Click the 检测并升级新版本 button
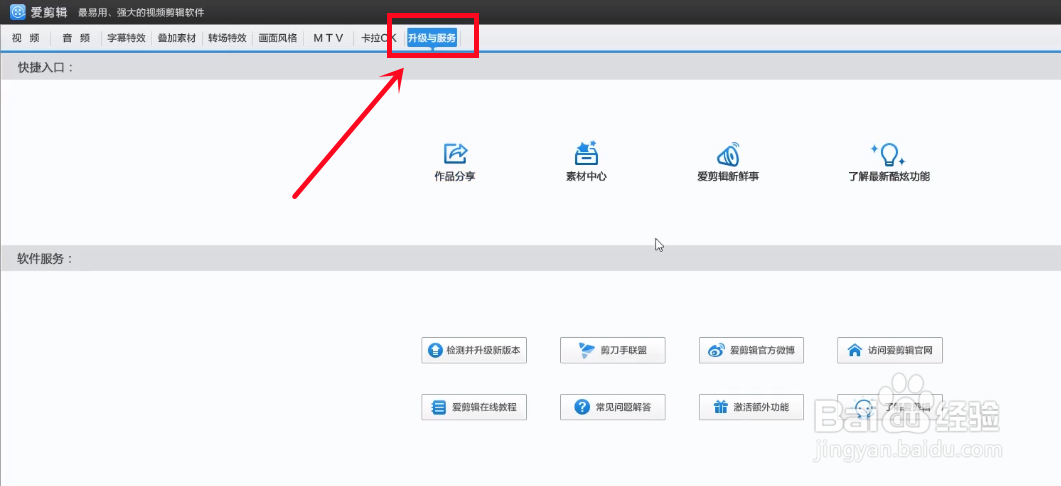The height and width of the screenshot is (486, 1061). (x=474, y=351)
